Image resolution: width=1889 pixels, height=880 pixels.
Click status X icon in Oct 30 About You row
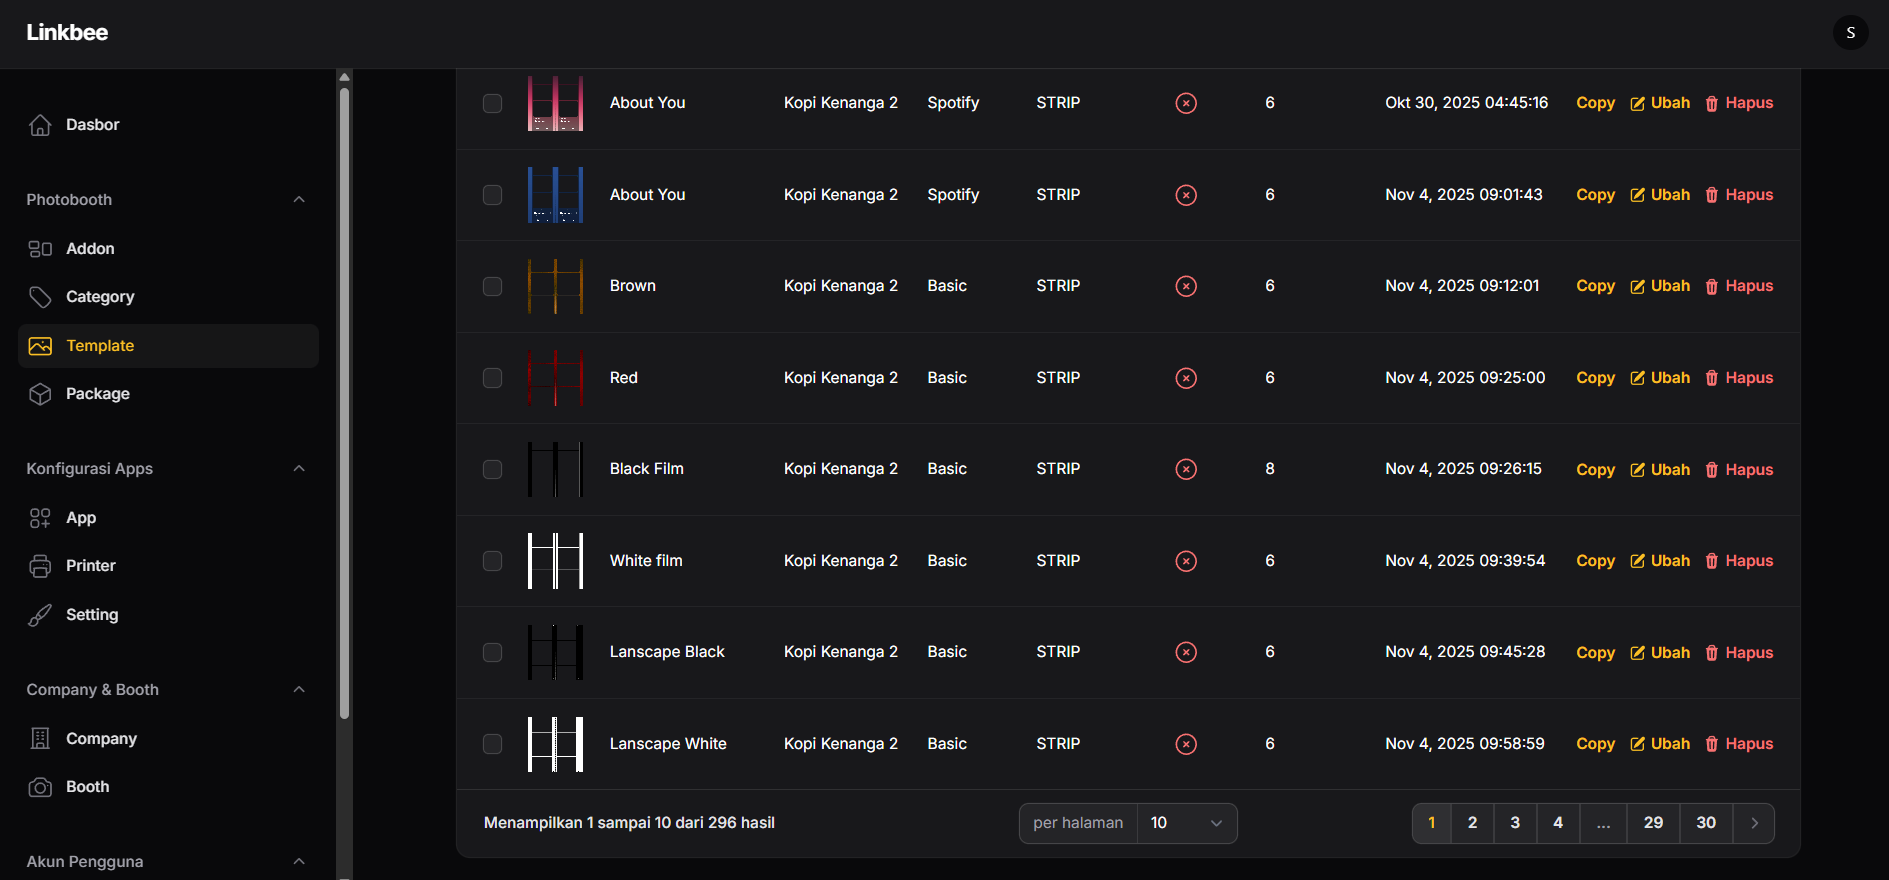pyautogui.click(x=1186, y=103)
